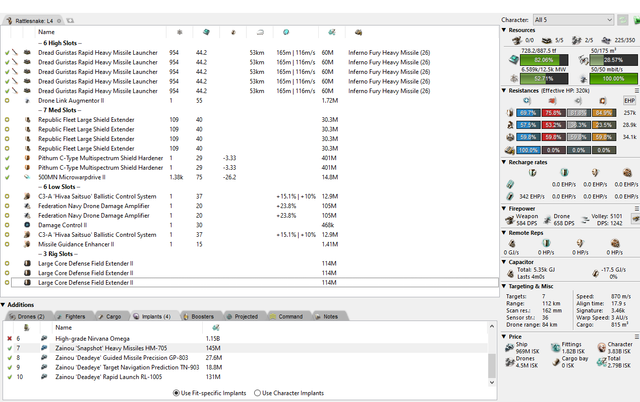Click the hull row icon in Resistances

tap(510, 137)
